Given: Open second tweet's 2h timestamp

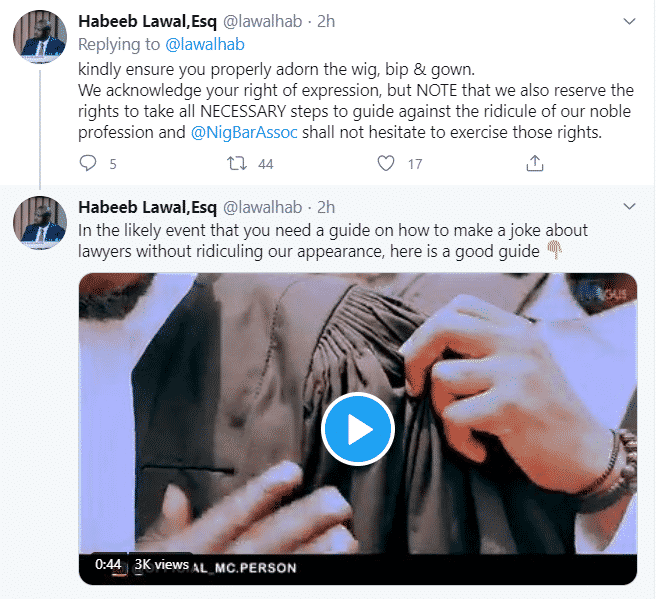Looking at the screenshot, I should pyautogui.click(x=326, y=207).
